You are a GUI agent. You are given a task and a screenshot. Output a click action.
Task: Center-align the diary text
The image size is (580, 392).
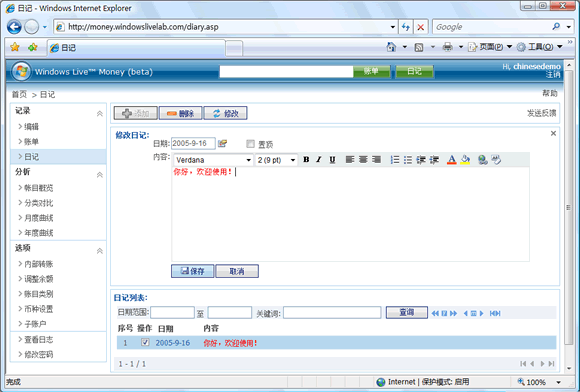pos(363,159)
